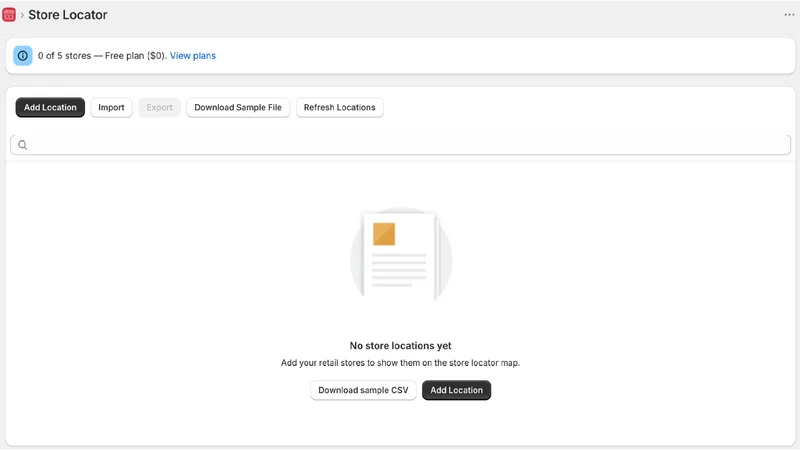Select 'Add your retail stores' description text
The image size is (800, 450).
[x=401, y=363]
